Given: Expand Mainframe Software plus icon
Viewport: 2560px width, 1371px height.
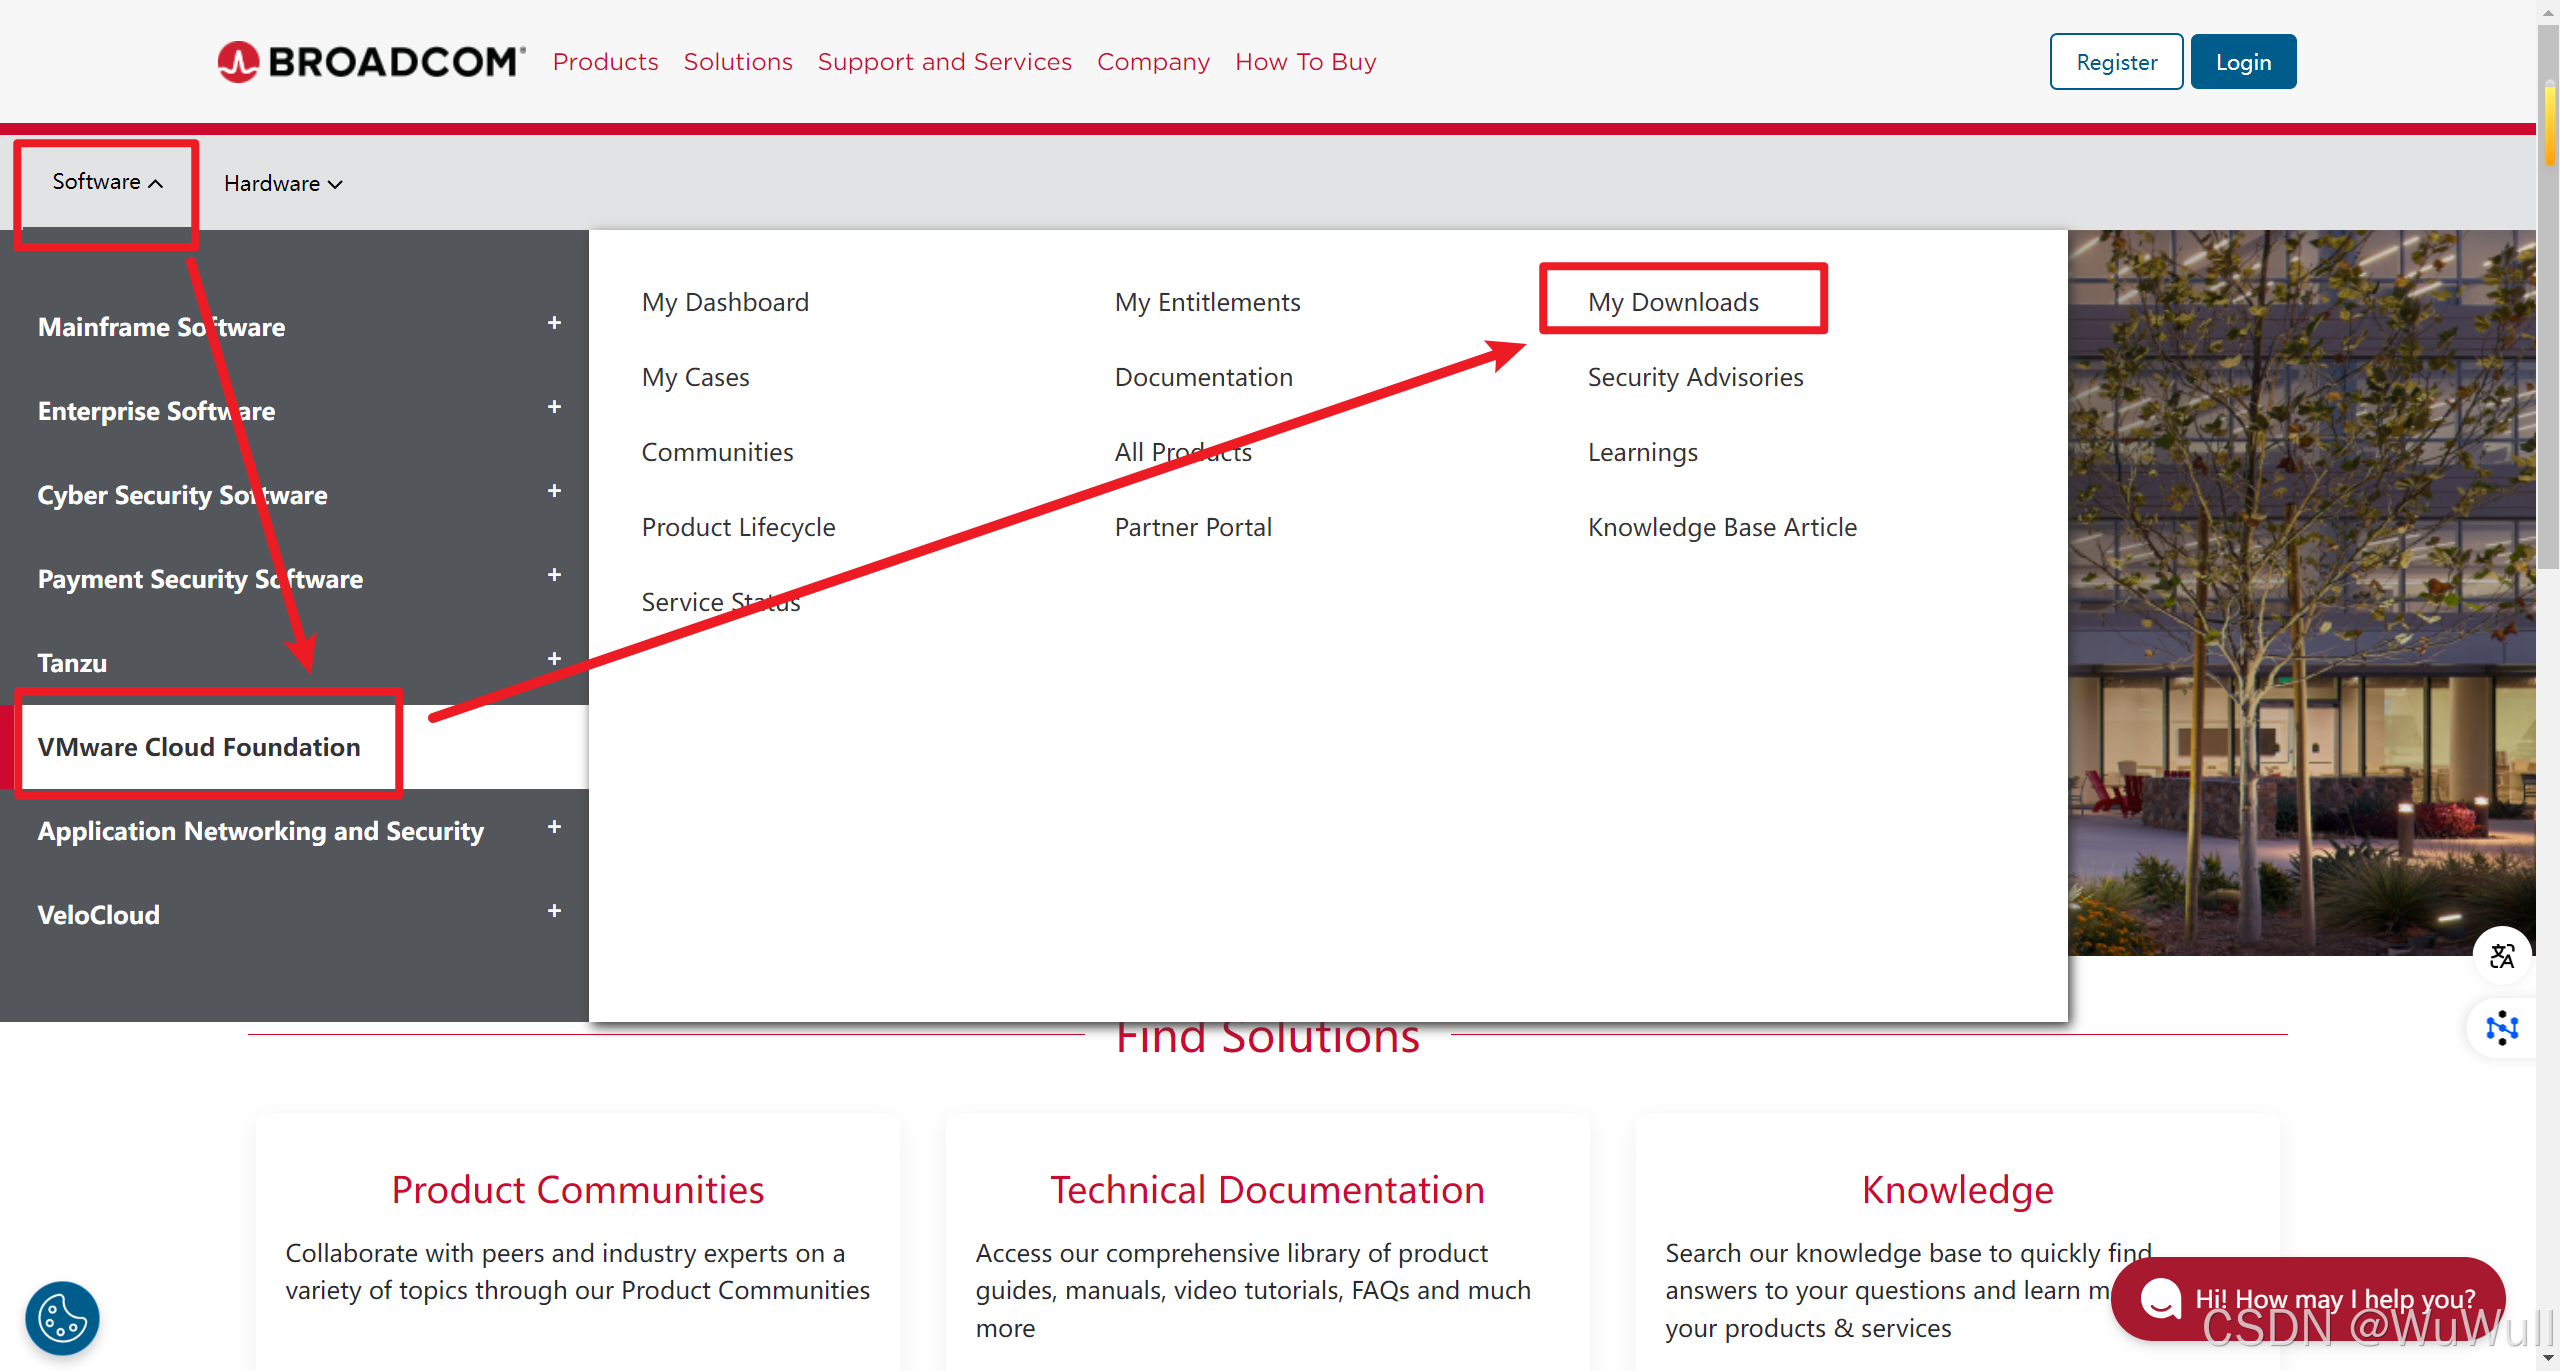Looking at the screenshot, I should [x=554, y=323].
